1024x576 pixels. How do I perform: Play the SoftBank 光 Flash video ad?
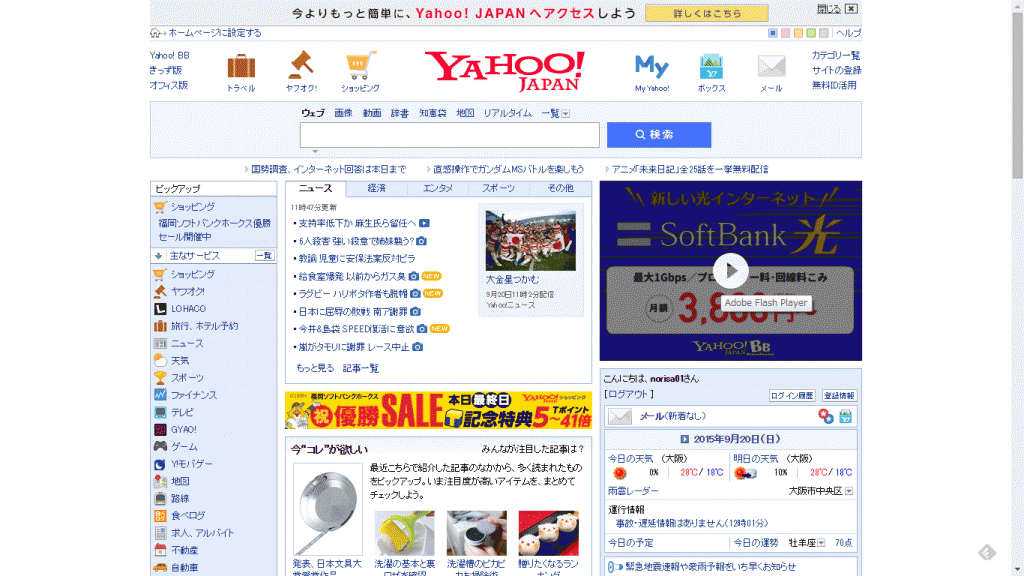[x=731, y=270]
